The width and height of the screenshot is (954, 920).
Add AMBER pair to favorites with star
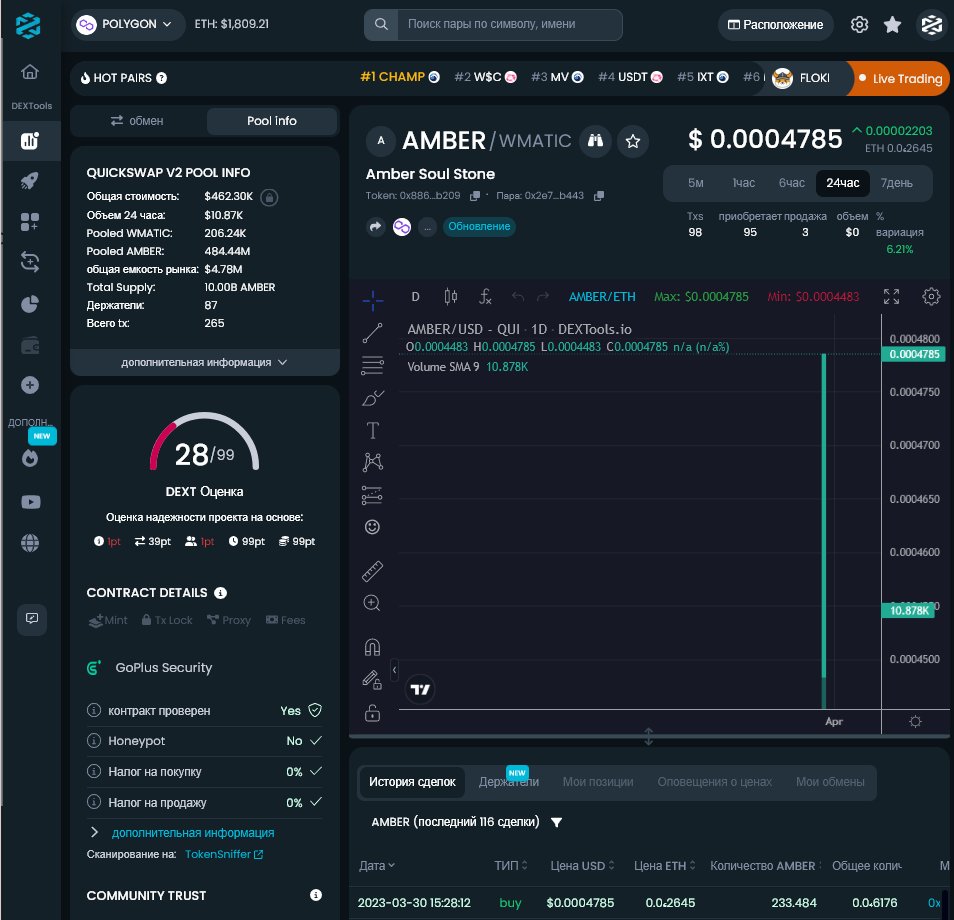point(633,141)
